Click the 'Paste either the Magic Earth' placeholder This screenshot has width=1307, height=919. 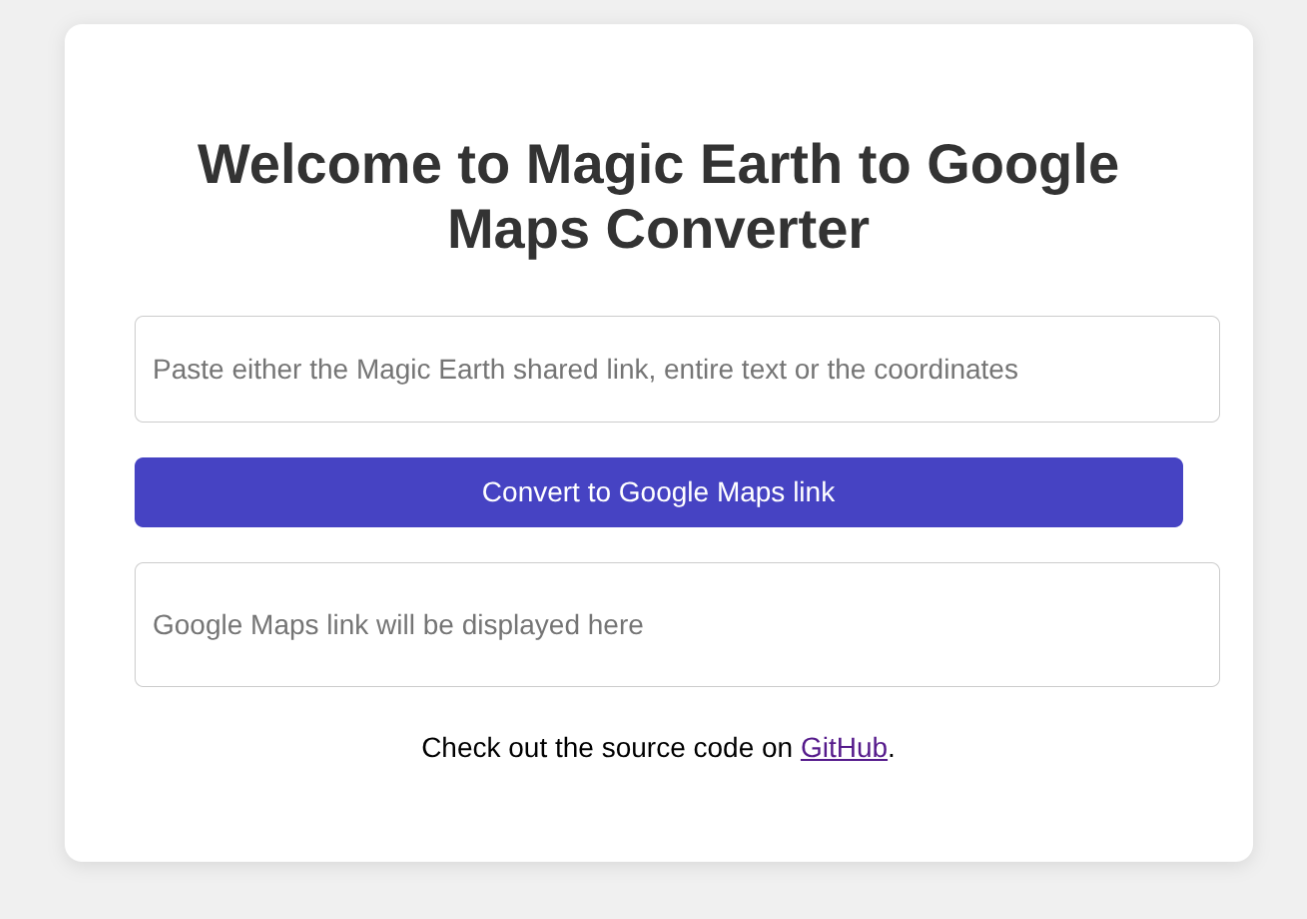point(584,369)
